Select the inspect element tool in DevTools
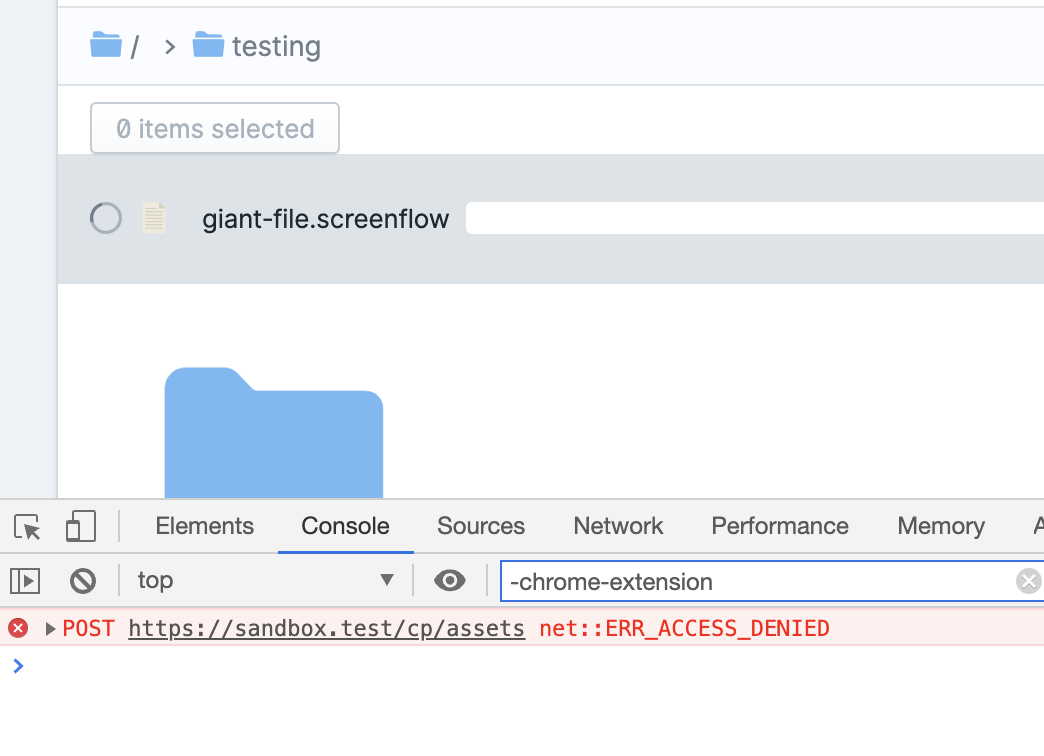The width and height of the screenshot is (1044, 756). tap(26, 526)
